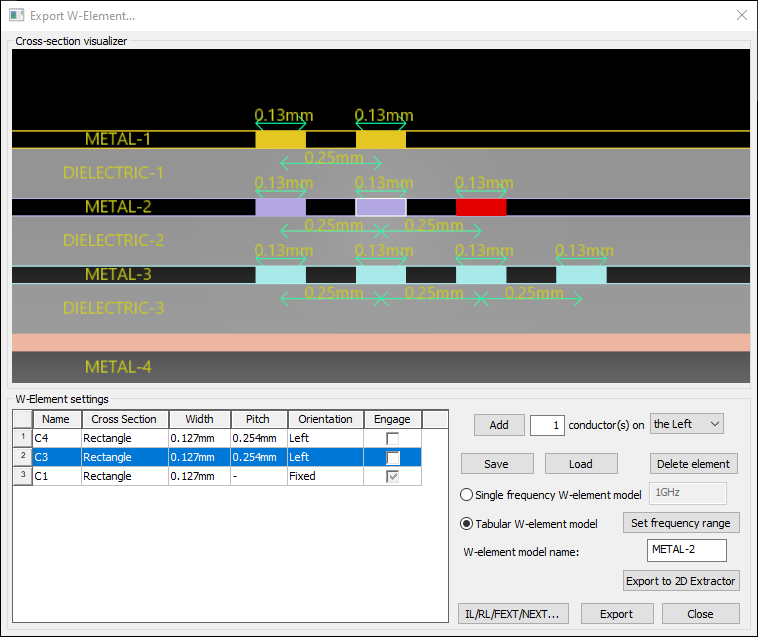758x637 pixels.
Task: Toggle the Engage checkbox for C3
Action: pos(393,457)
